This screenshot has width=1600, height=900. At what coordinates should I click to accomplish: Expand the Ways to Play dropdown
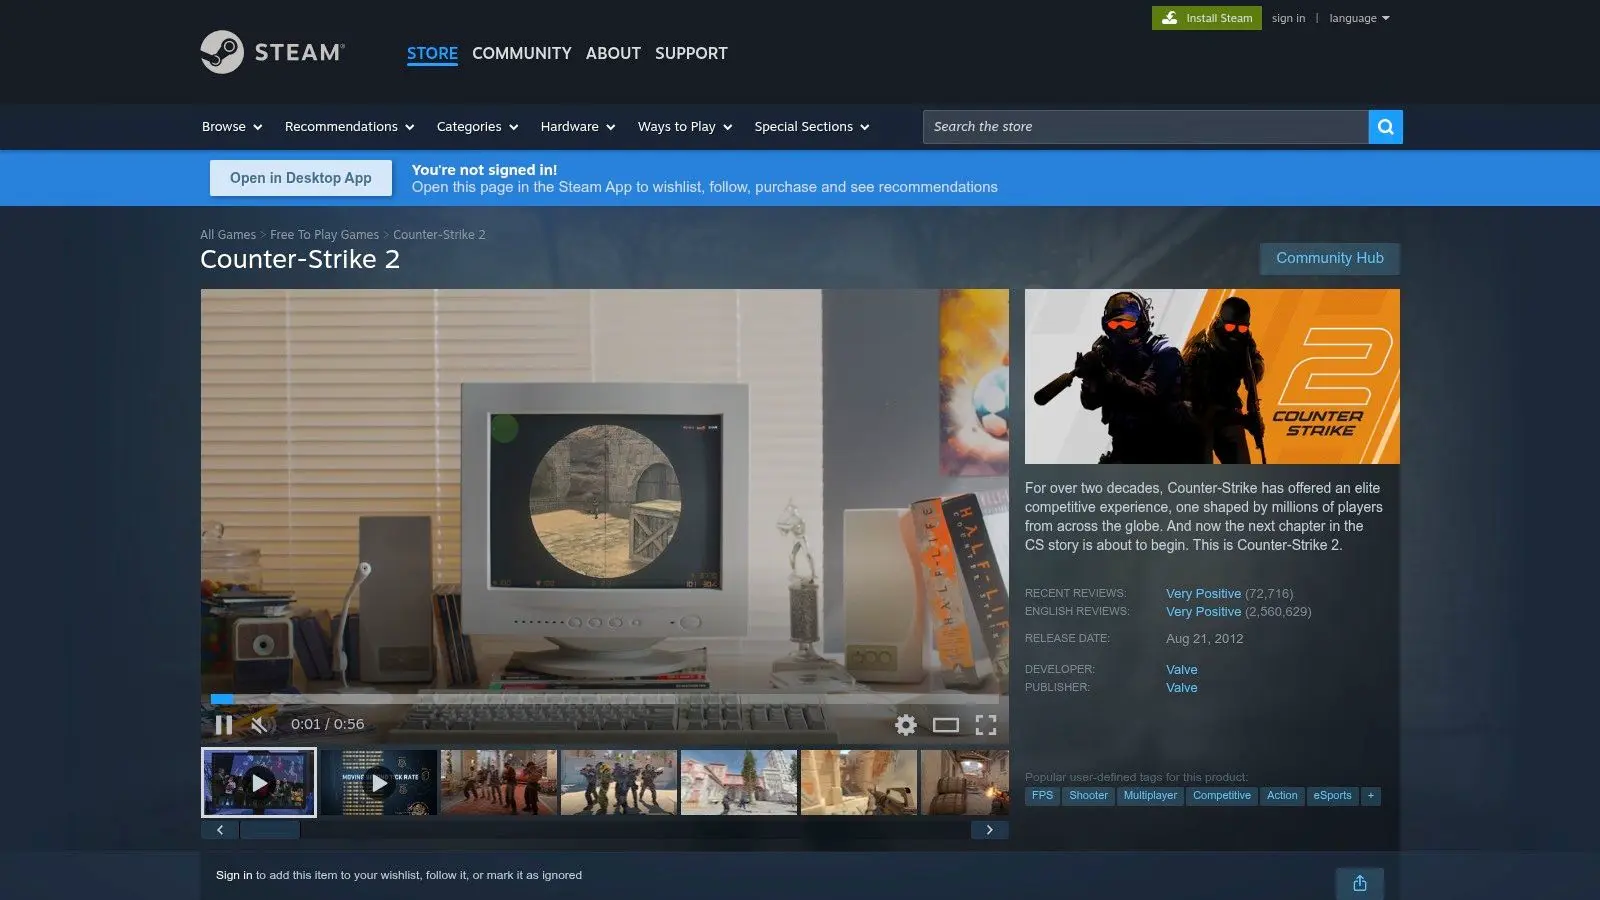(x=685, y=127)
